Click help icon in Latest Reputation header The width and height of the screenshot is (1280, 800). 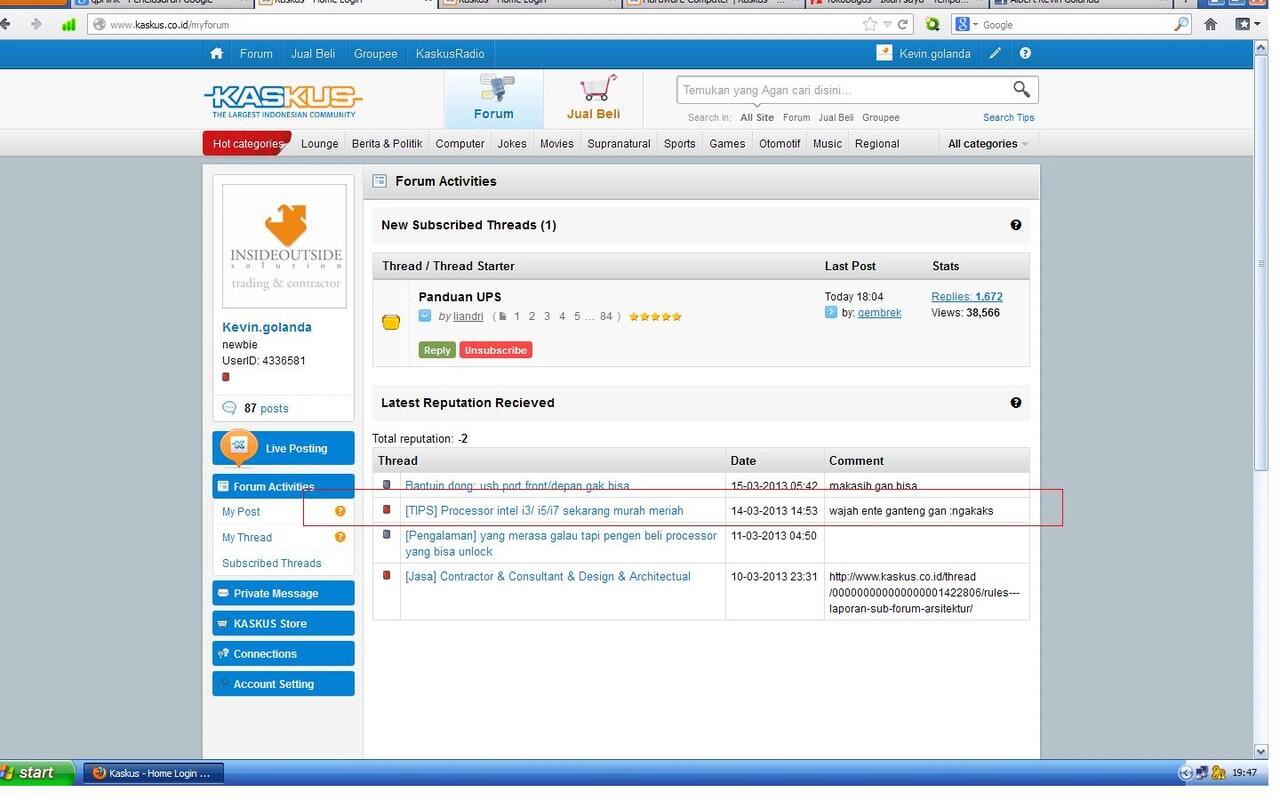click(x=1016, y=403)
